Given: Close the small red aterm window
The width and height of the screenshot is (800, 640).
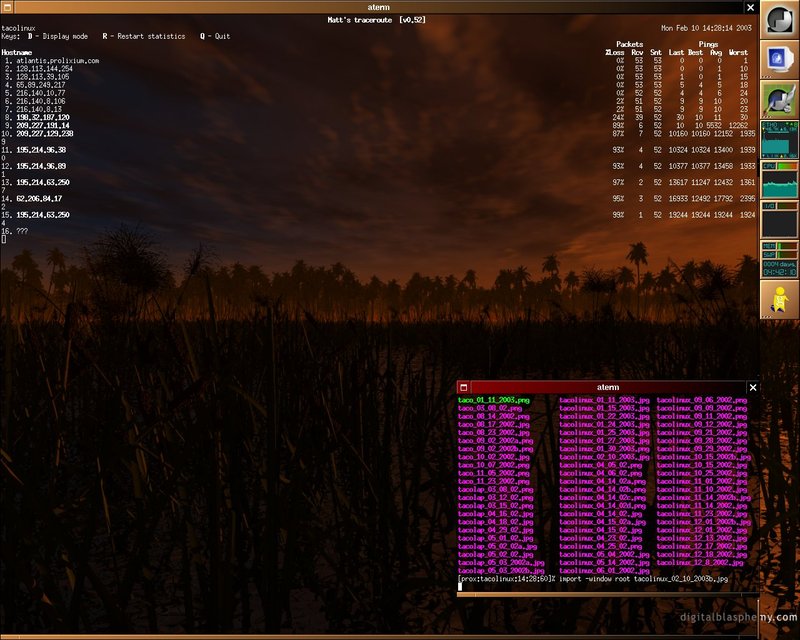Looking at the screenshot, I should pyautogui.click(x=753, y=387).
